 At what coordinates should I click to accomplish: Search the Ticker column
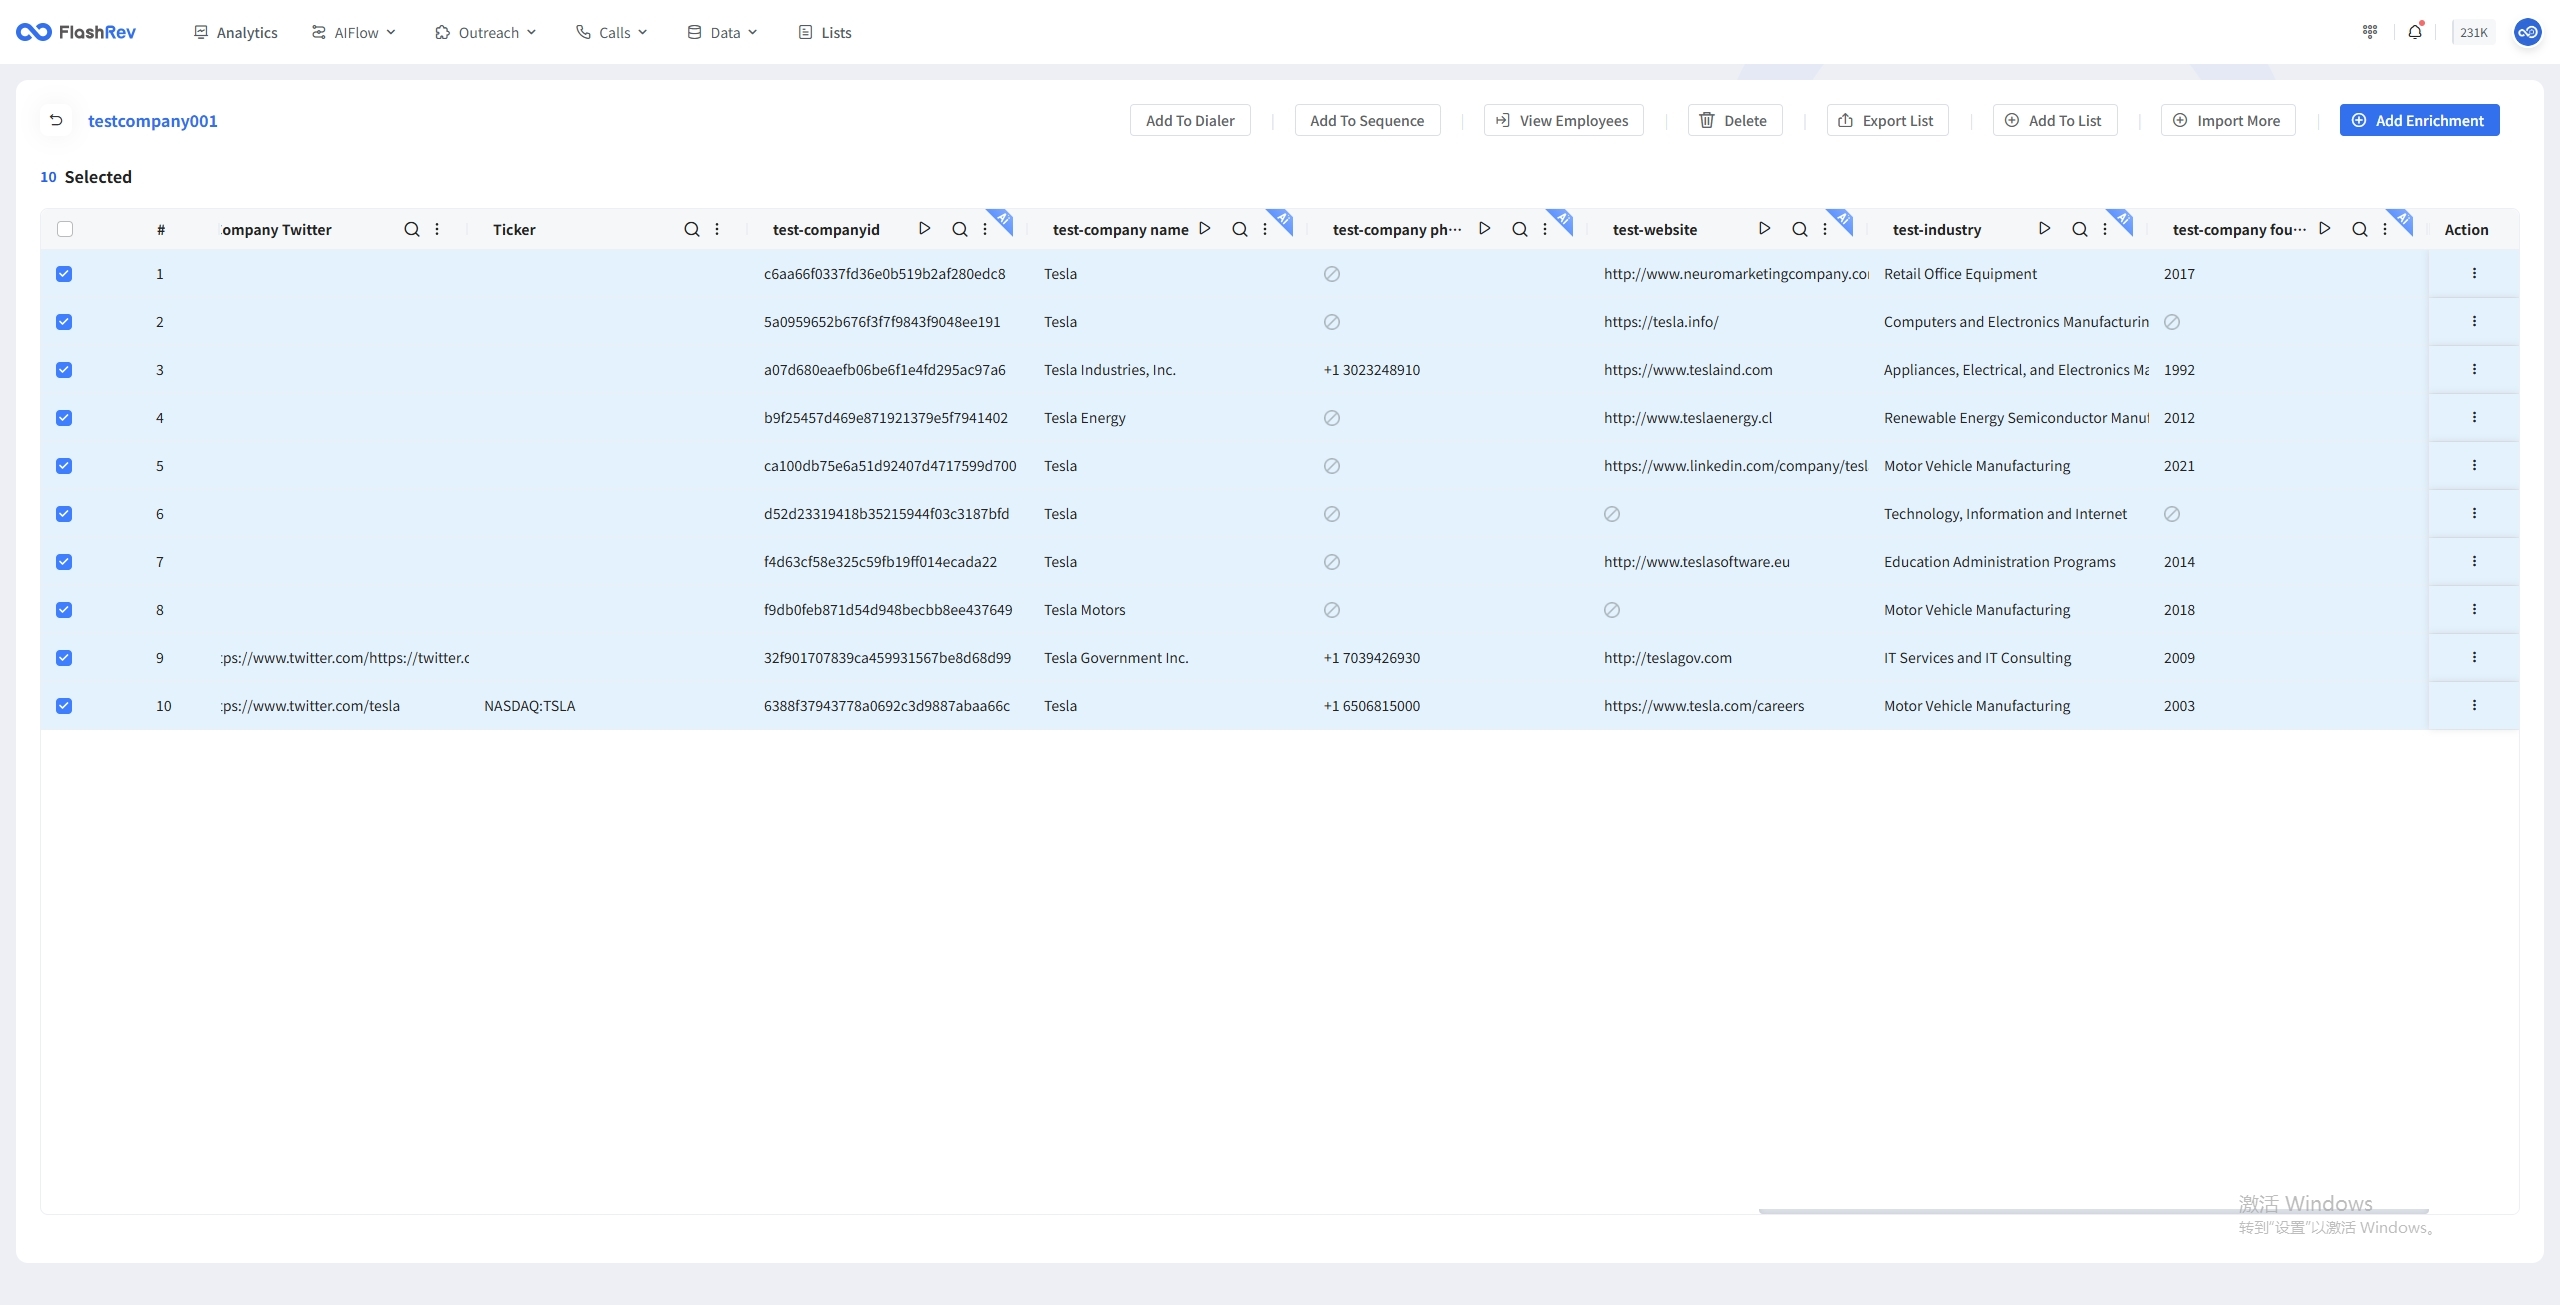coord(691,229)
